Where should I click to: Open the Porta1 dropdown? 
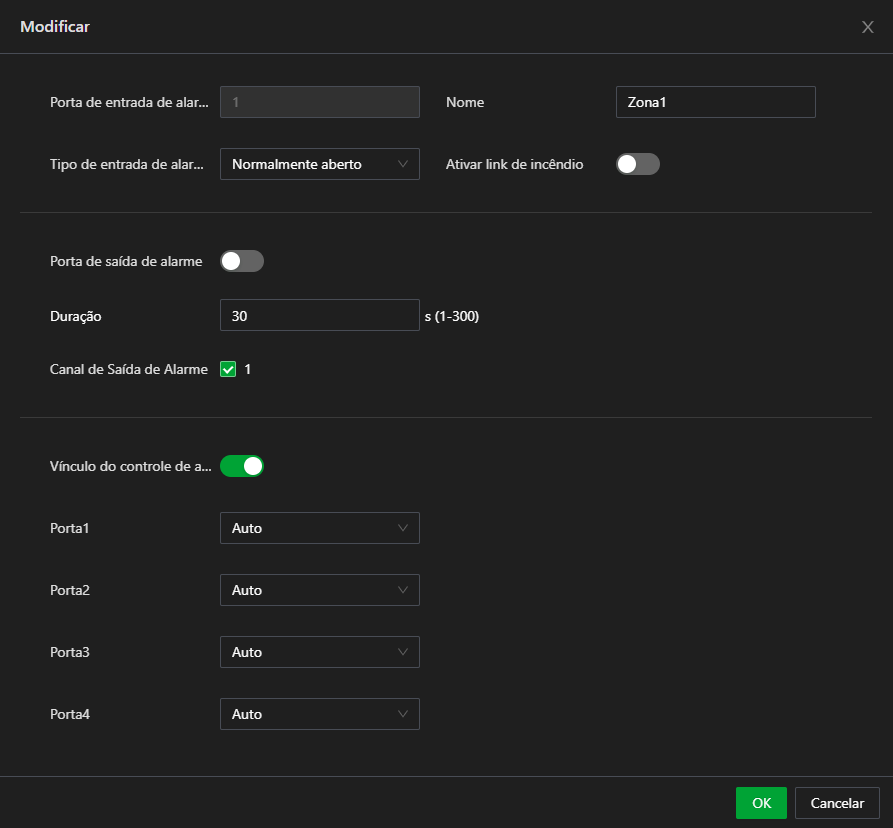[319, 528]
